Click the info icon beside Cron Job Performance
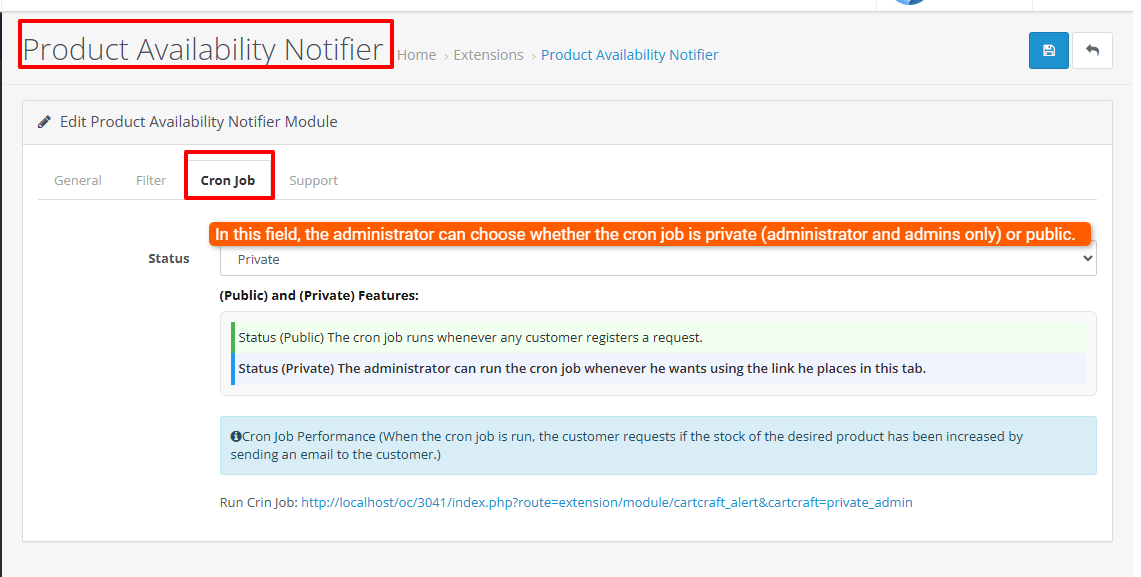This screenshot has width=1141, height=577. 236,437
